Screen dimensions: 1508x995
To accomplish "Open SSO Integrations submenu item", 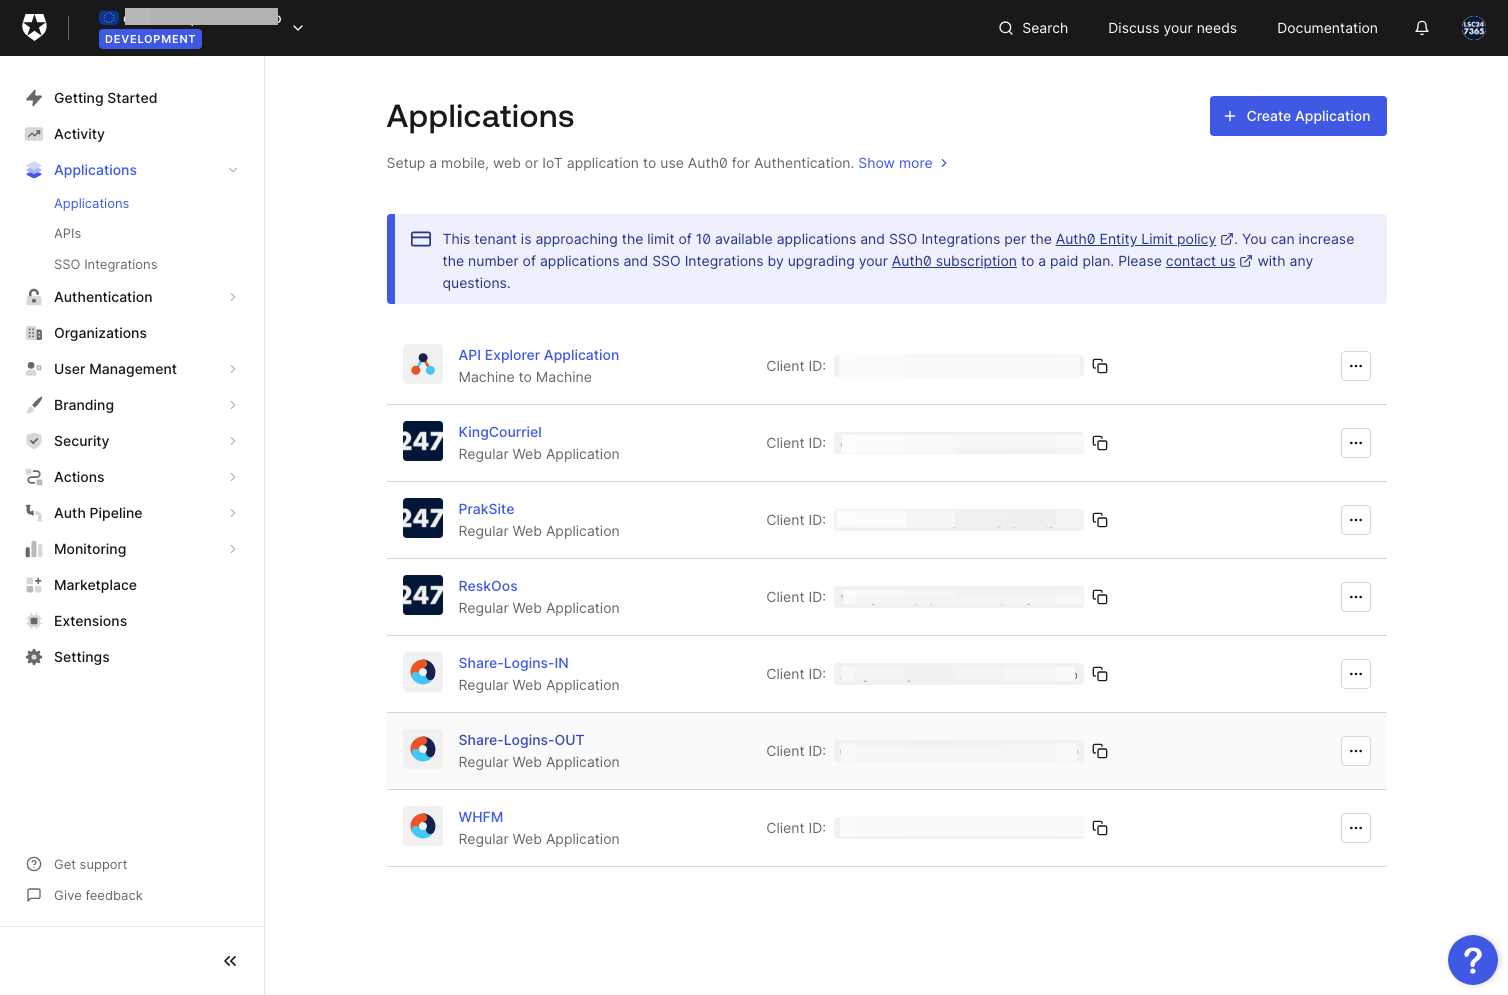I will (106, 264).
